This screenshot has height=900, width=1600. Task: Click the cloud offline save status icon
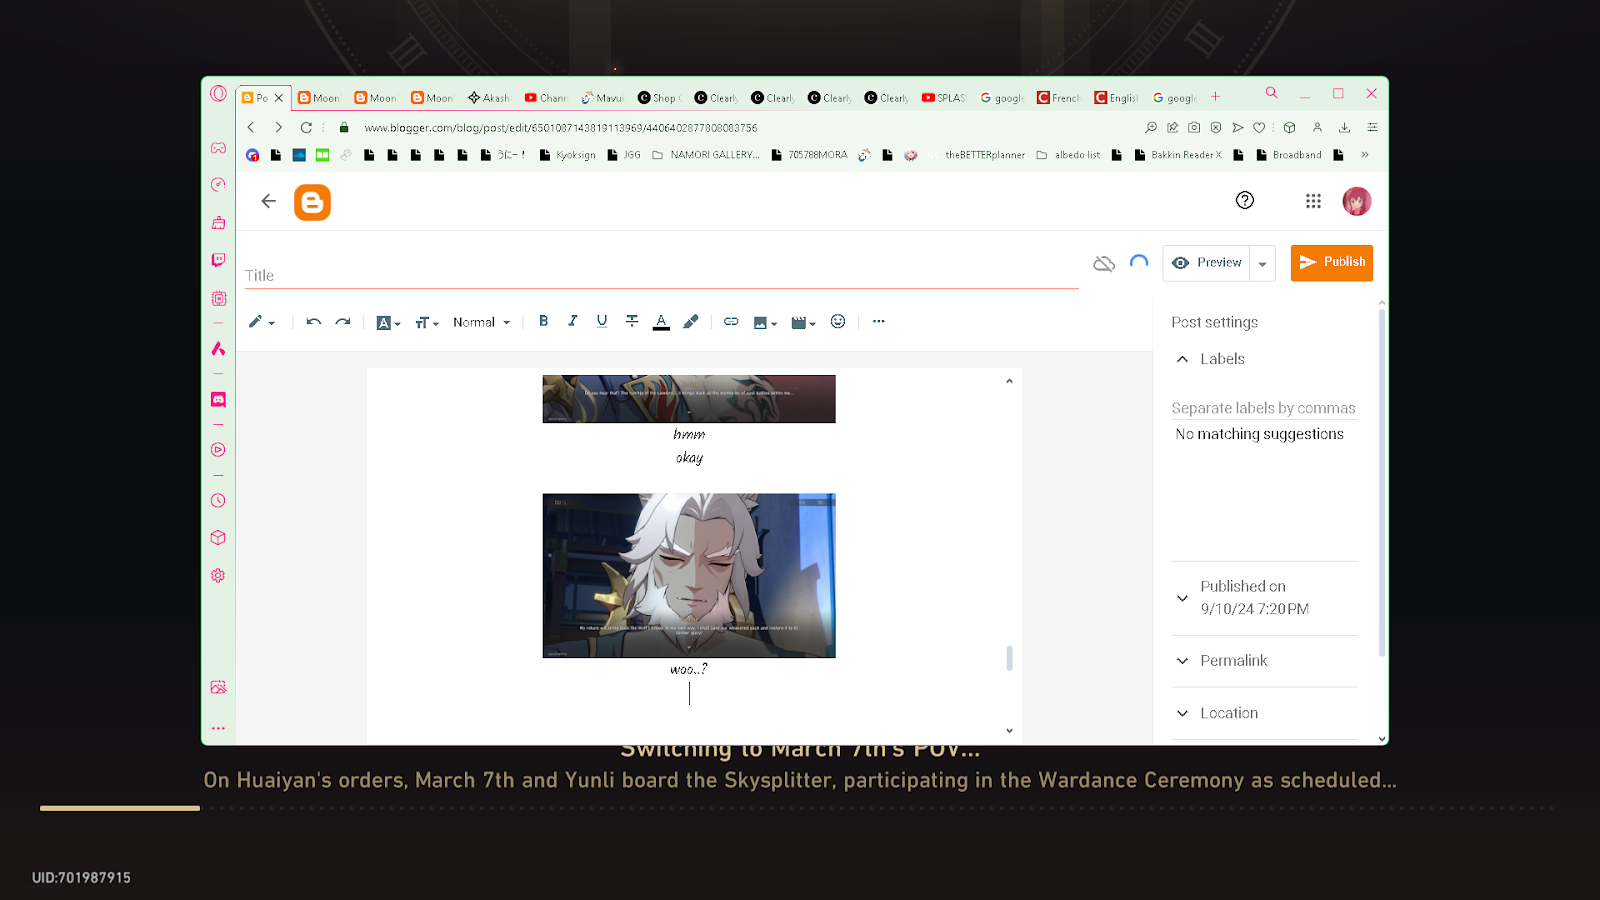click(x=1104, y=264)
